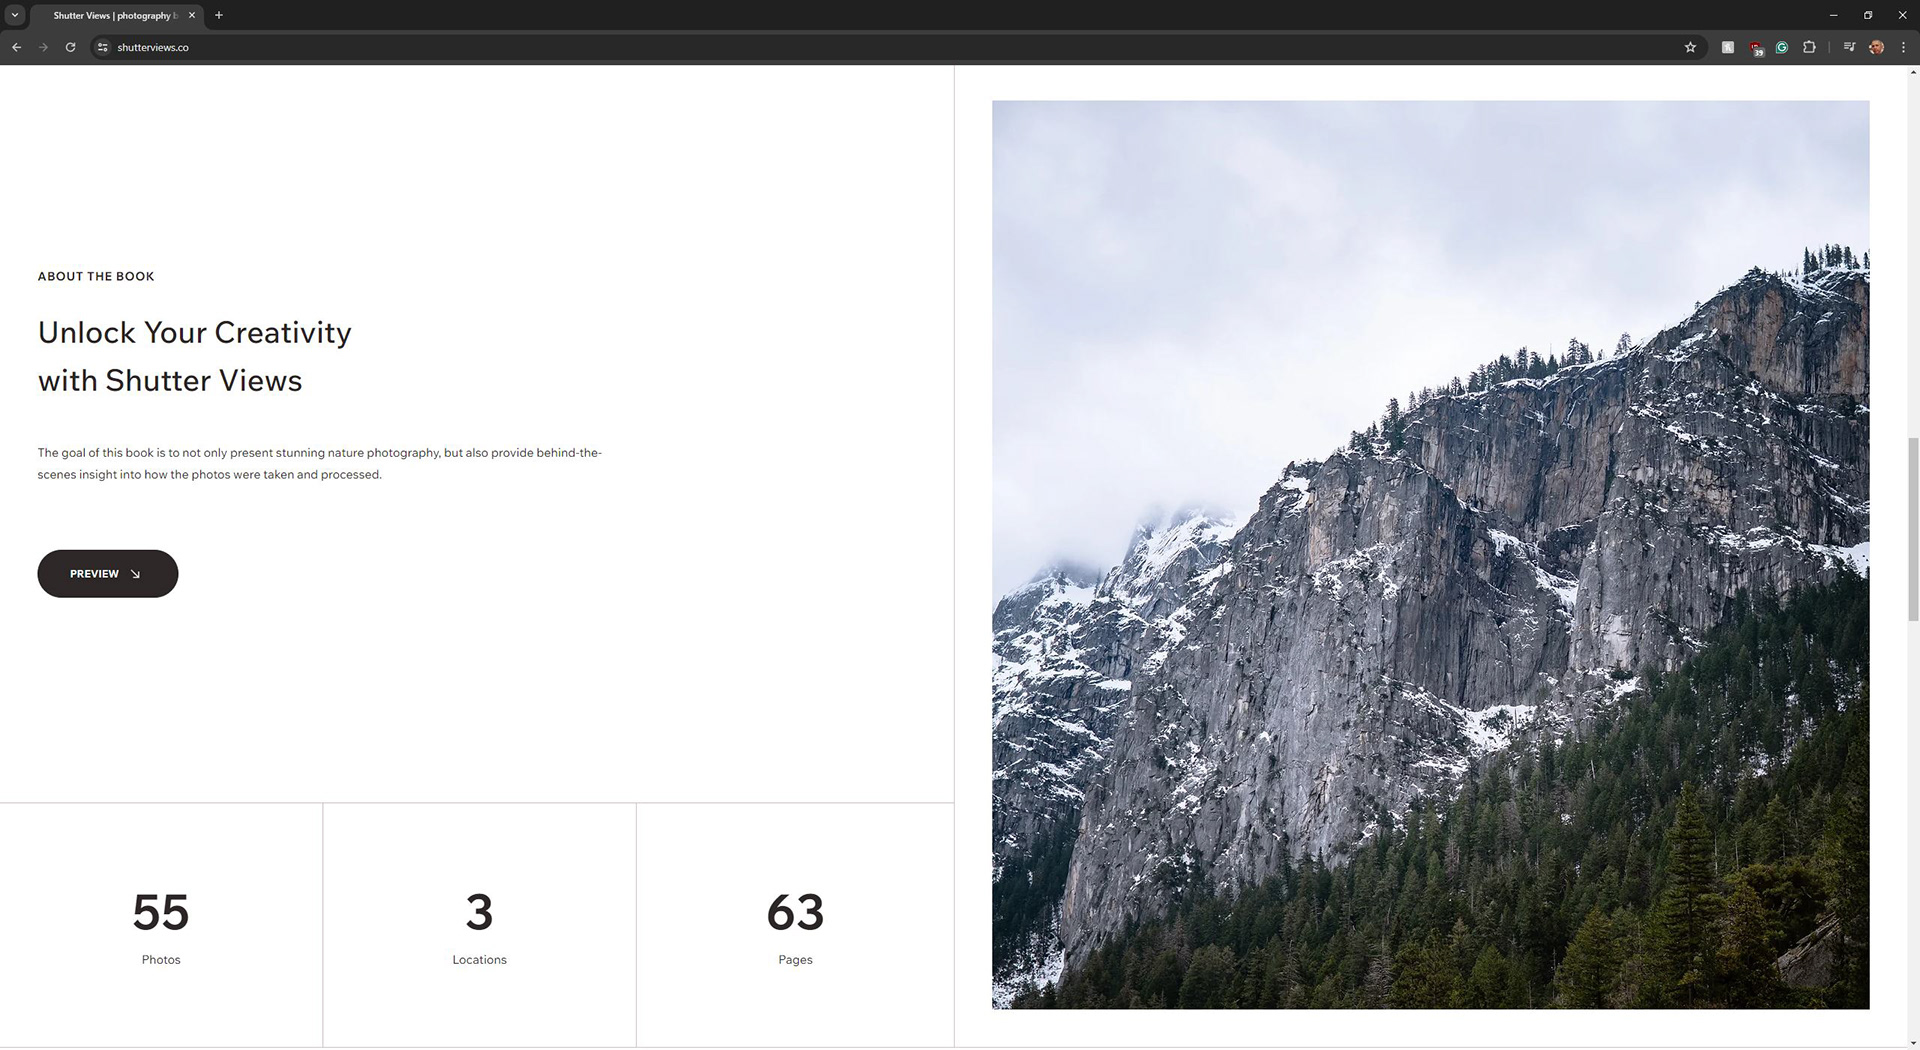Open the Extensions puzzle piece menu

tap(1809, 47)
